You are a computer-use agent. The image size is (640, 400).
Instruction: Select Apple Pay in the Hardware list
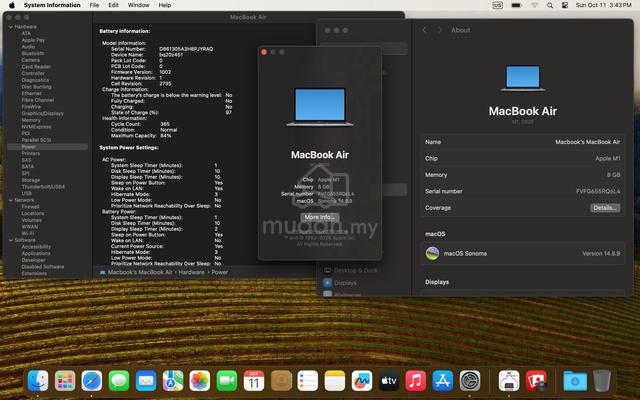coord(33,40)
